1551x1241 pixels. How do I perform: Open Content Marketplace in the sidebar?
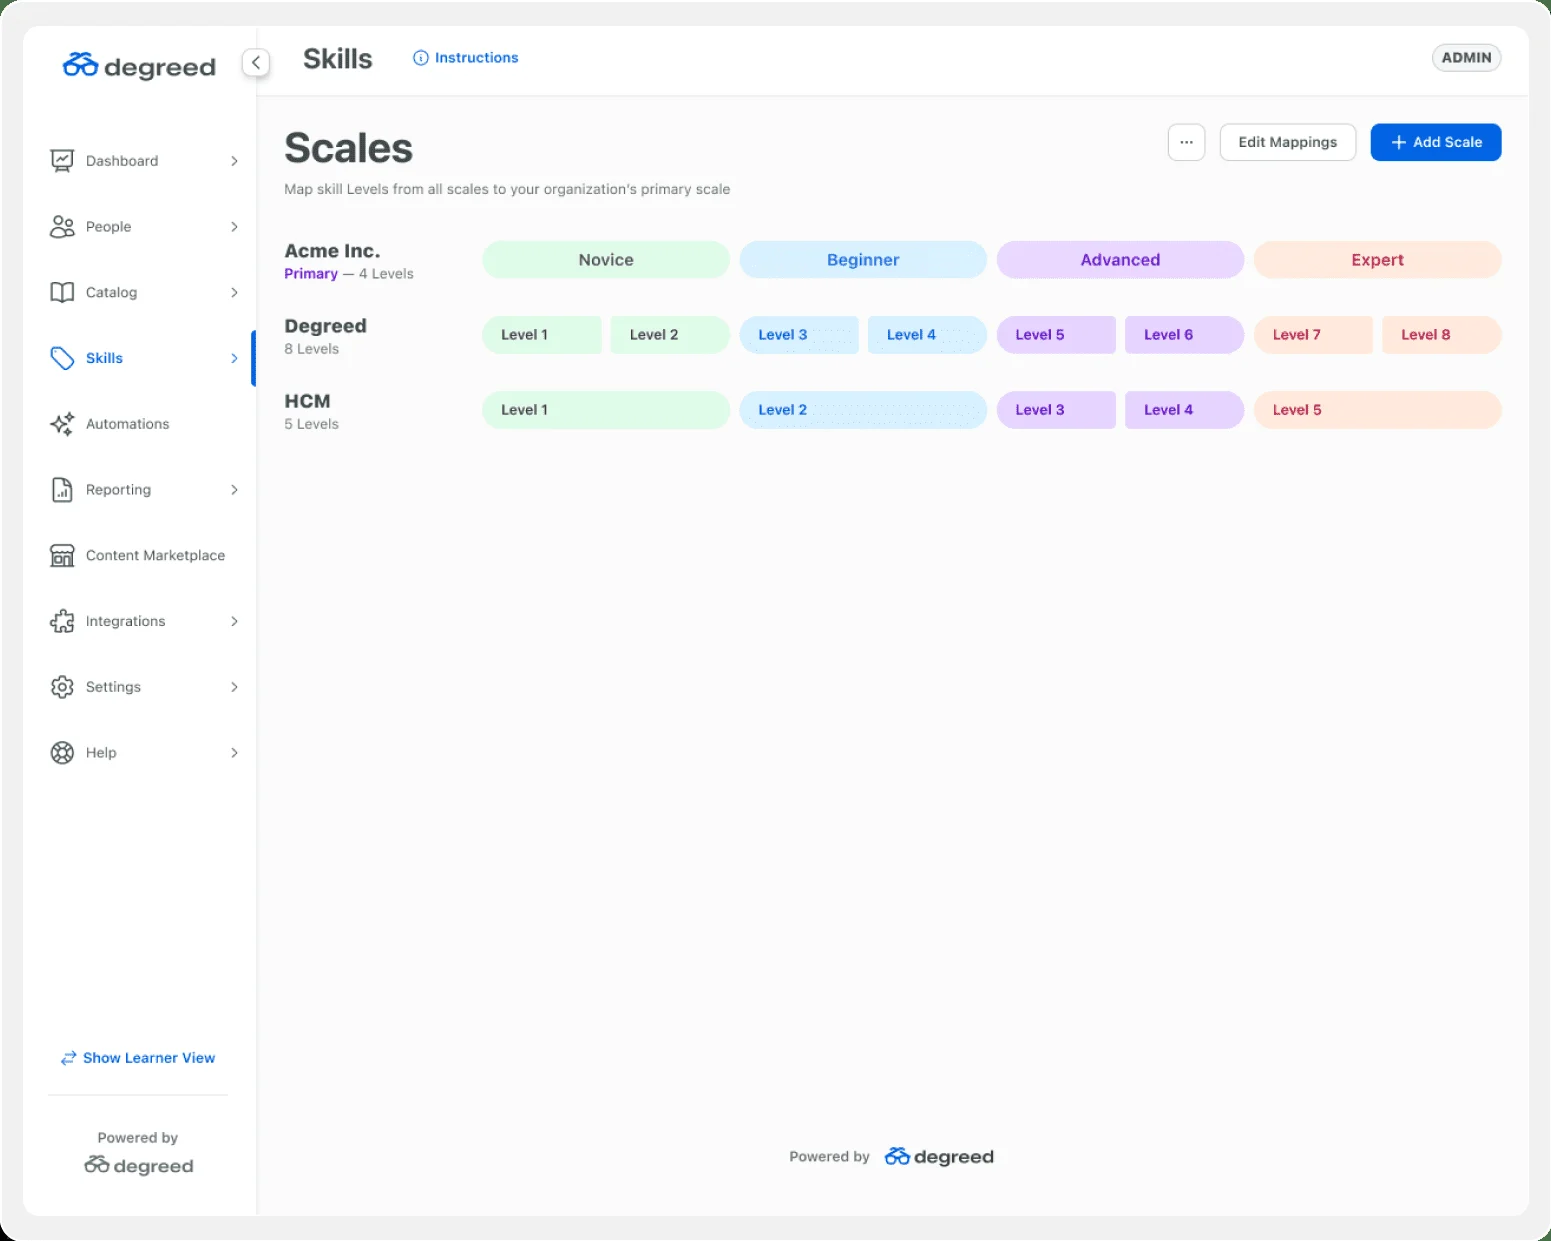(155, 556)
